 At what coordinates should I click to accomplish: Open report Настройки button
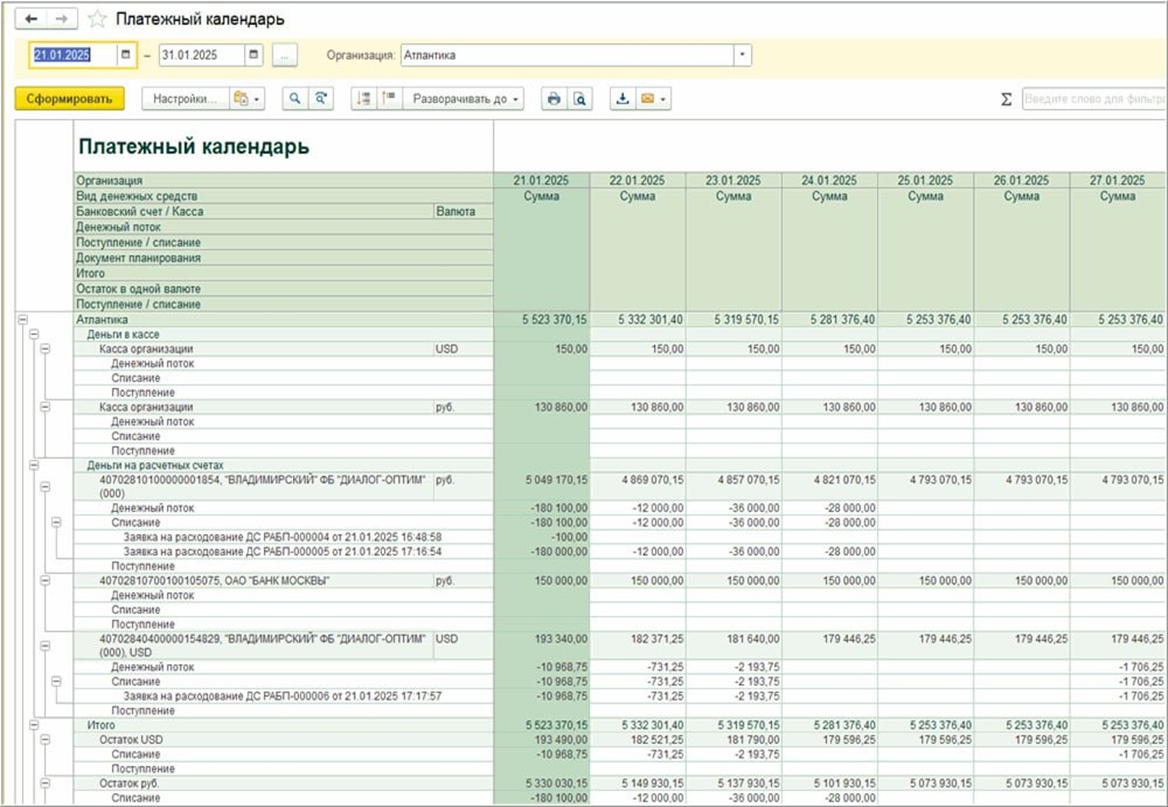coord(184,99)
